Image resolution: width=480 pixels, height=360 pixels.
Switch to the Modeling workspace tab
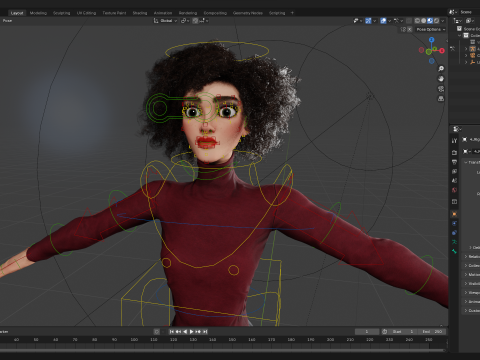(x=38, y=13)
